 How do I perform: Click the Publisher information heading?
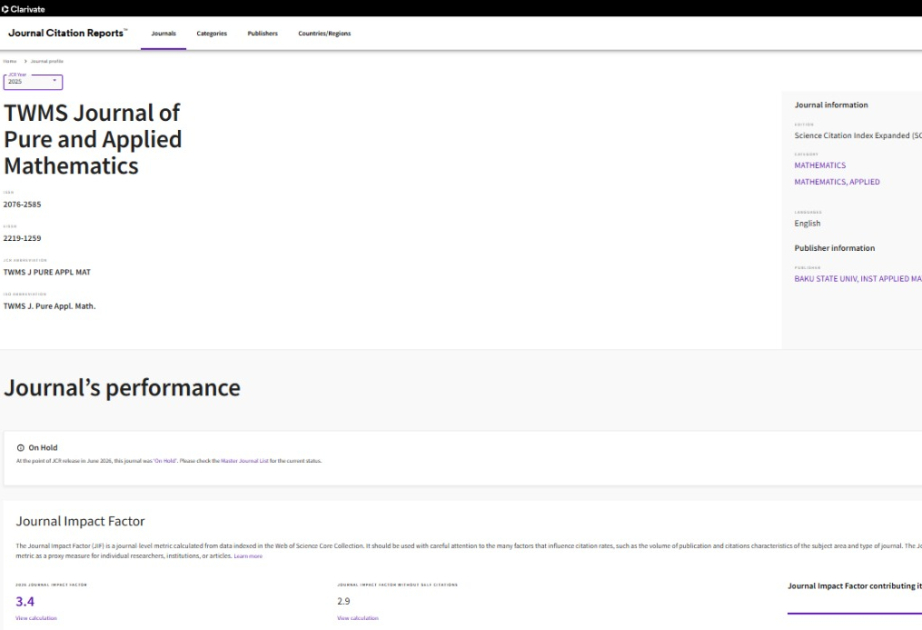(x=834, y=248)
